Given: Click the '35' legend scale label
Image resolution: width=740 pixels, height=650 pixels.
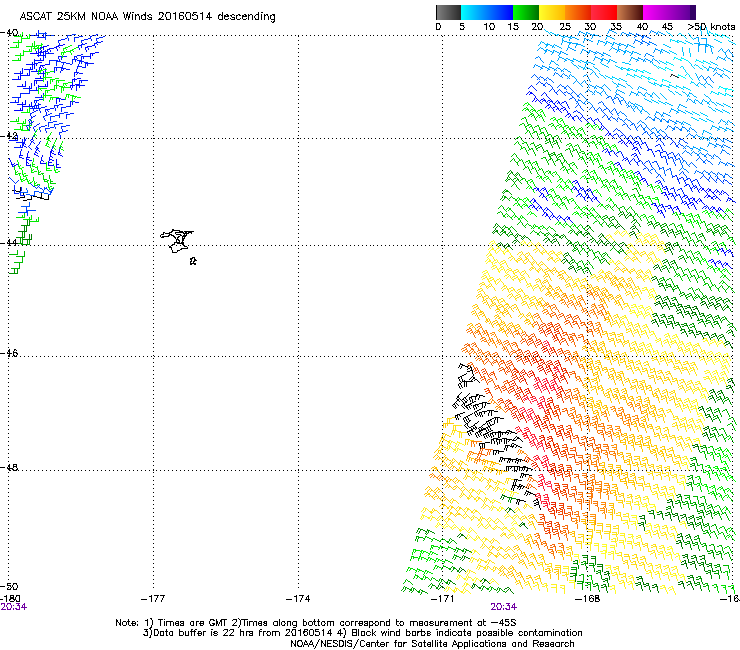Looking at the screenshot, I should 616,27.
